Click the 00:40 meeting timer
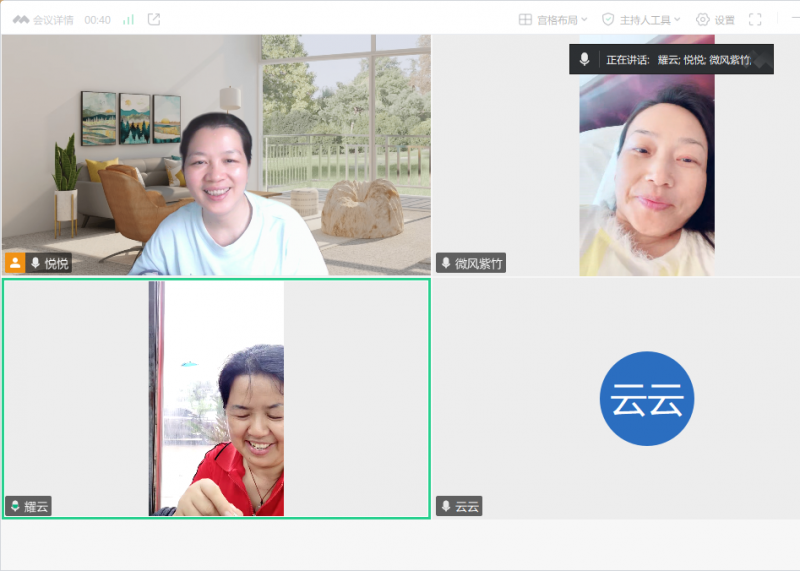Screen dimensions: 800x571 point(98,19)
